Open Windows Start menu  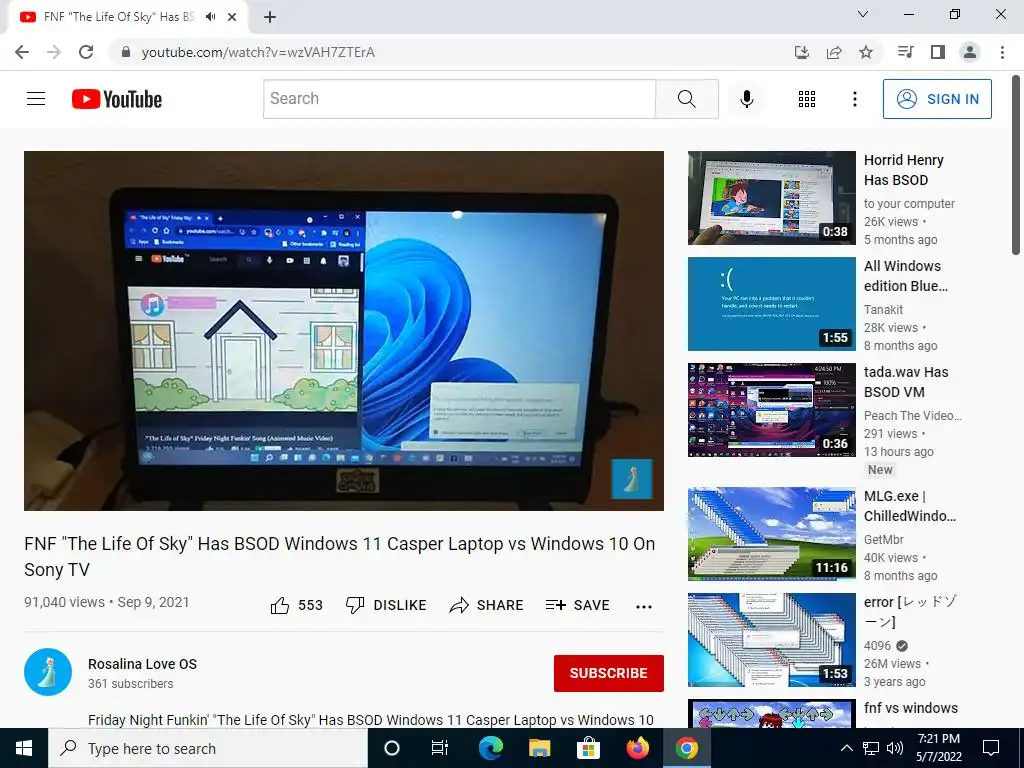(x=24, y=748)
